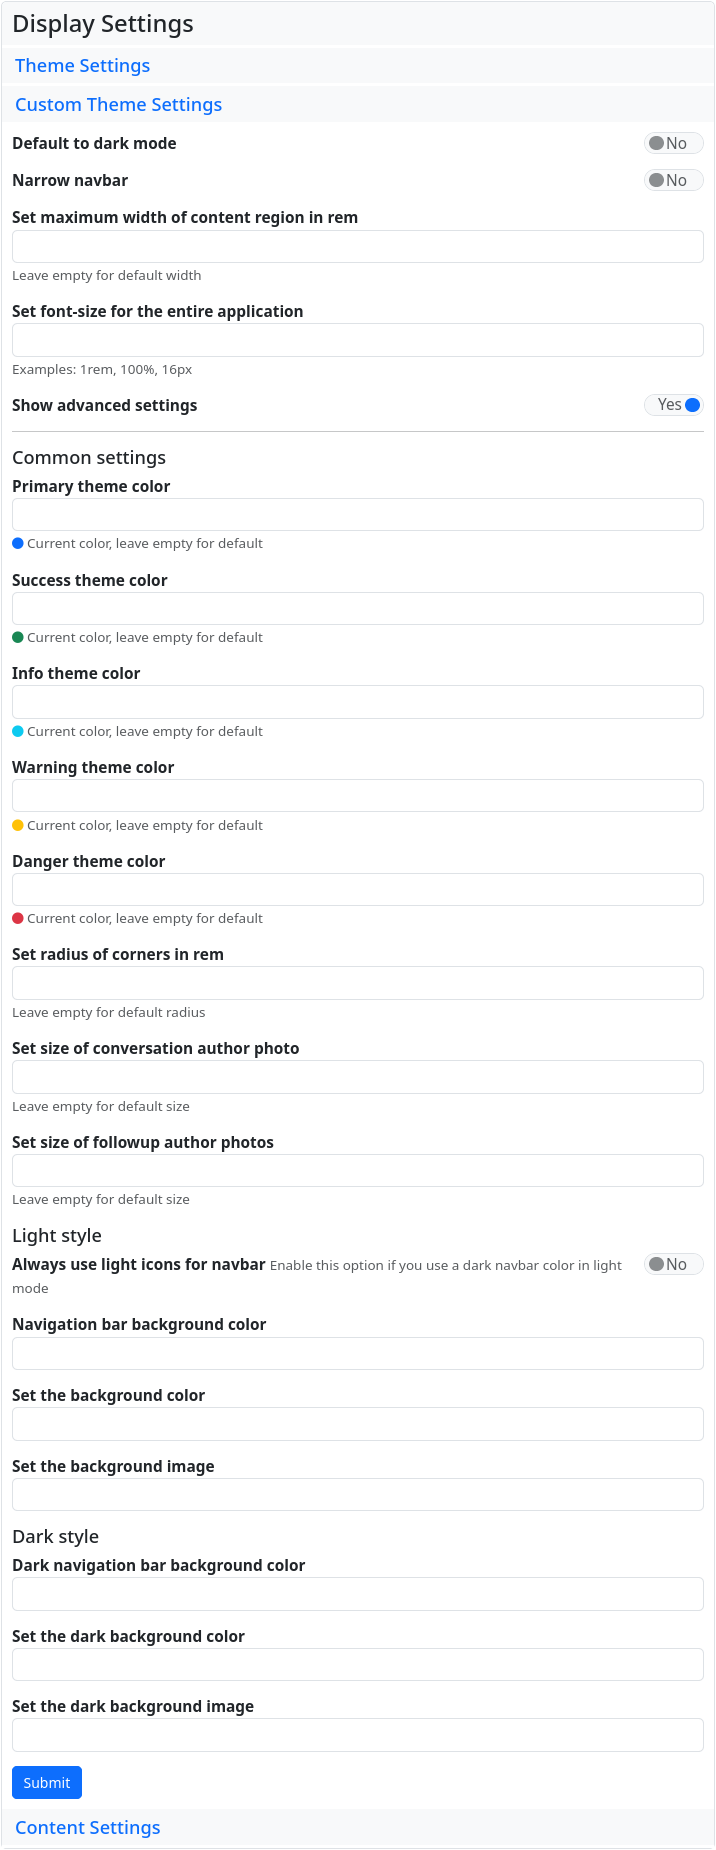
Task: Click the red danger color swatch dot
Action: pyautogui.click(x=18, y=918)
